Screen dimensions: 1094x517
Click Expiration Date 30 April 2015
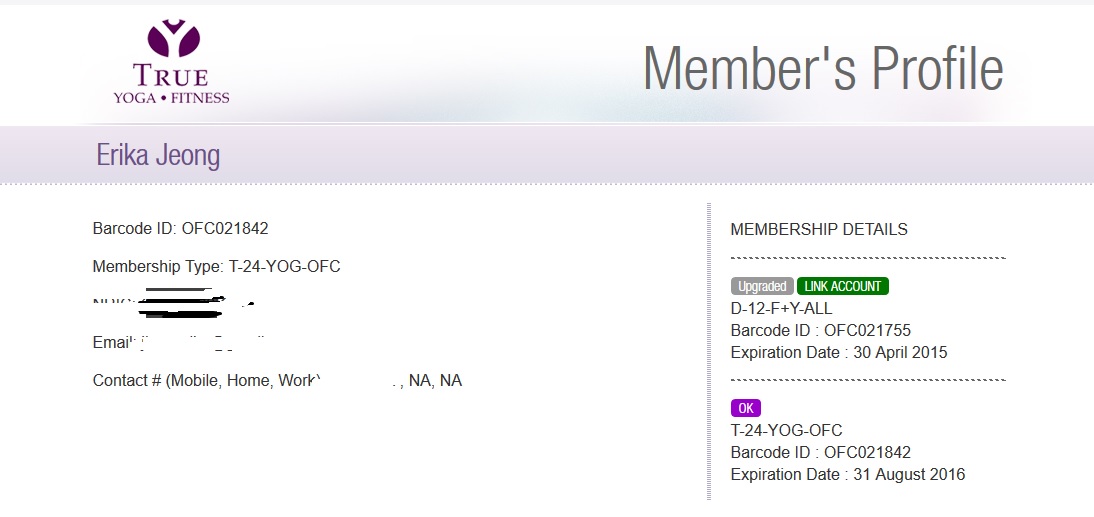(839, 352)
